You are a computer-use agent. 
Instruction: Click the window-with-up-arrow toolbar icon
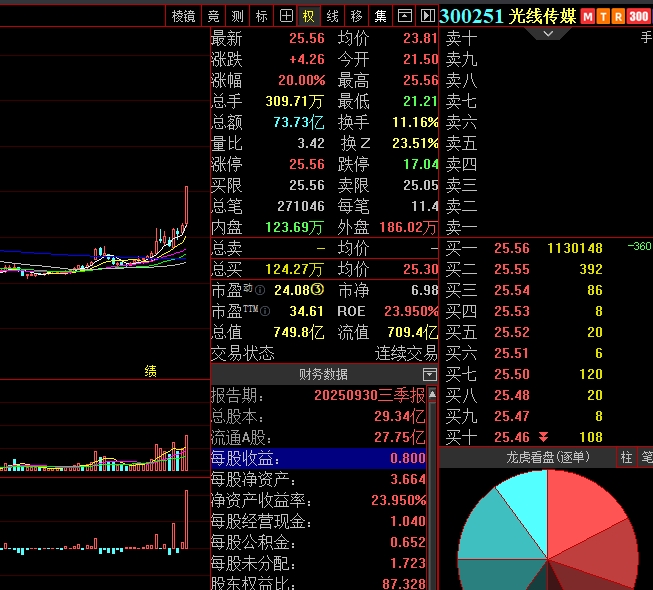(404, 16)
